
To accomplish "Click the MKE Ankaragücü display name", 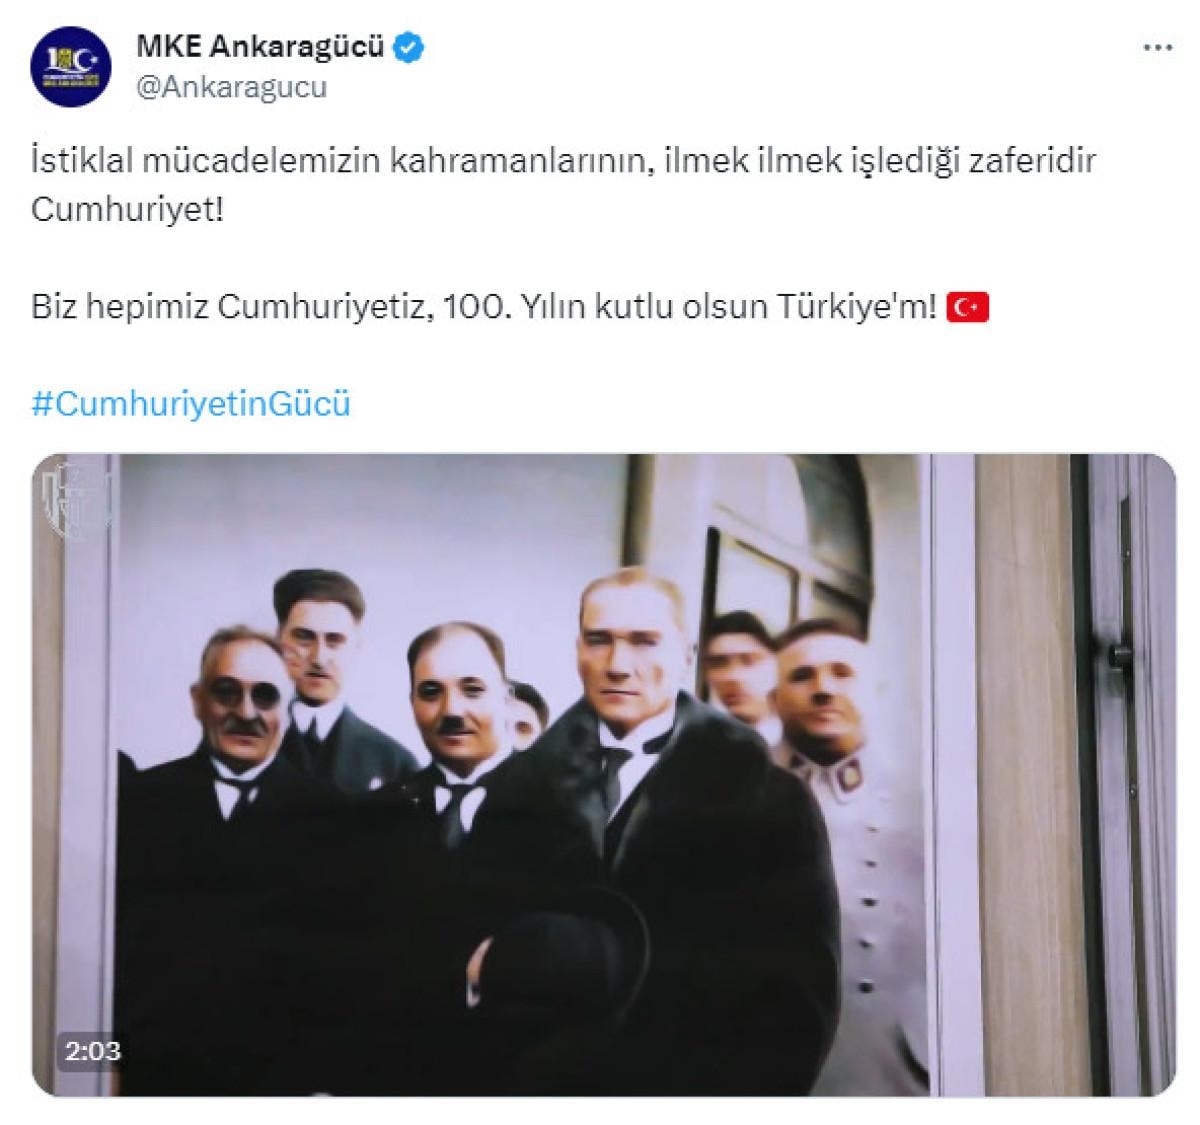I will coord(260,46).
